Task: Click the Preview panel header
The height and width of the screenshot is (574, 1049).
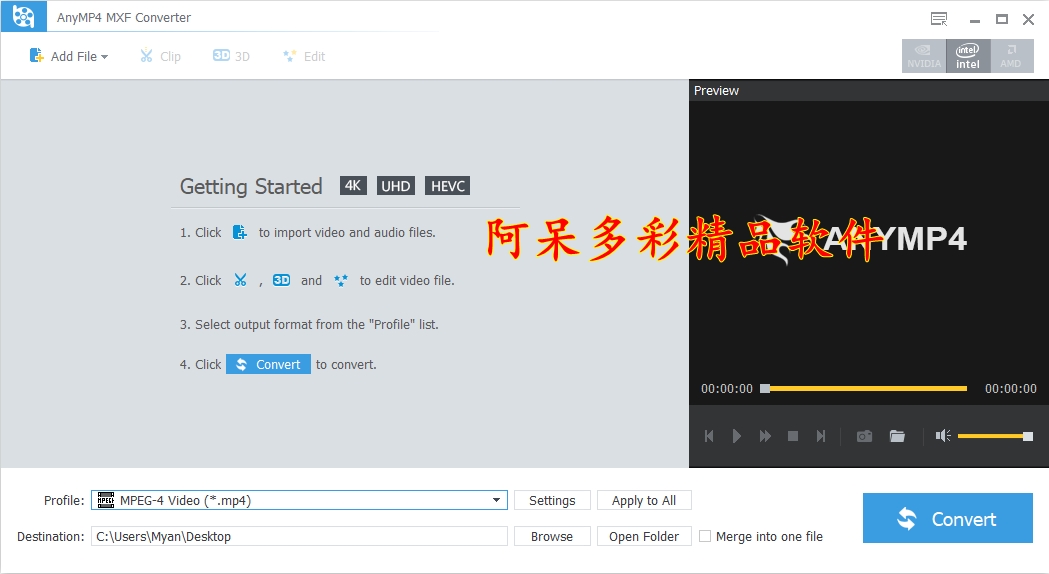Action: click(x=716, y=90)
